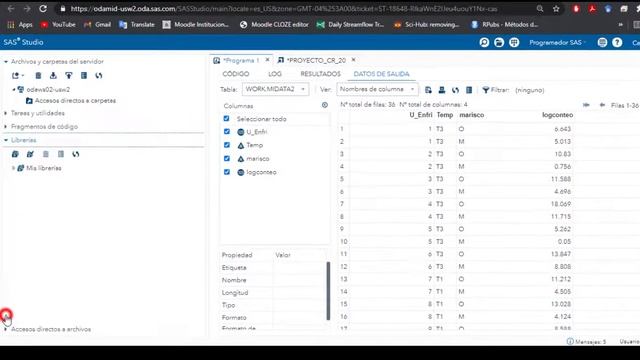This screenshot has width=640, height=360.
Task: Click the print table icon in data toolbar
Action: [x=442, y=90]
